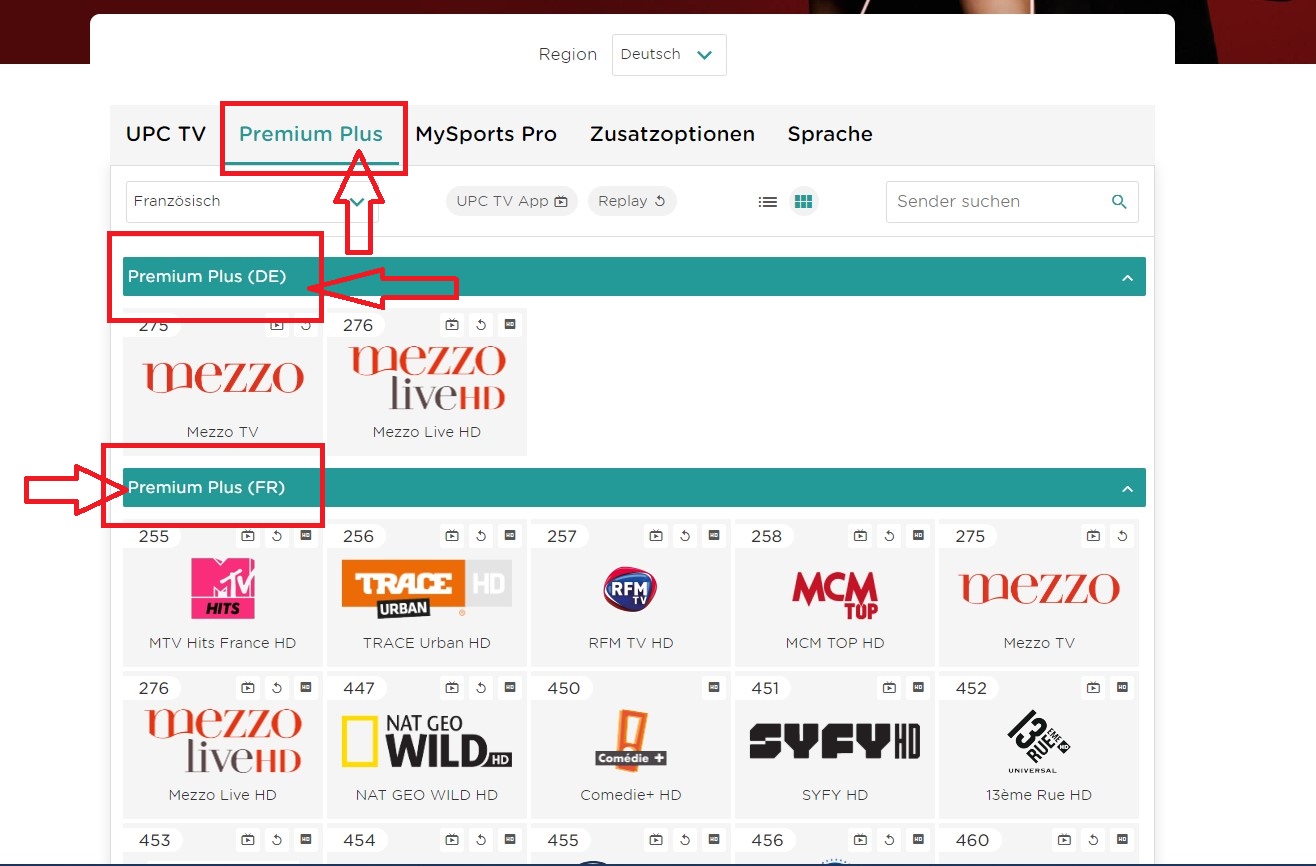Select the UPC TV tab

166,134
